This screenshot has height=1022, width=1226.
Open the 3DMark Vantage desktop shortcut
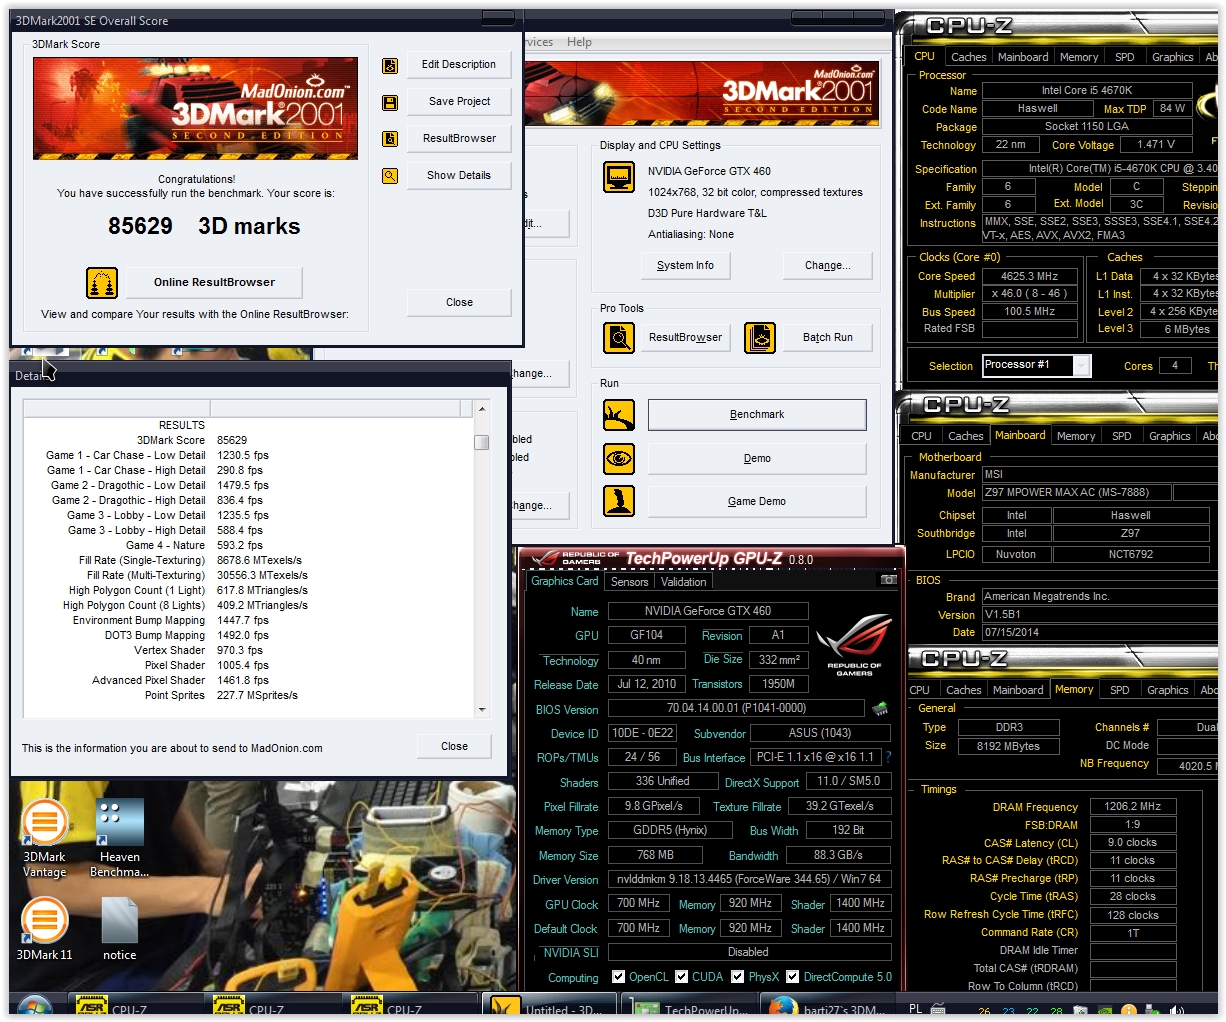pyautogui.click(x=45, y=840)
